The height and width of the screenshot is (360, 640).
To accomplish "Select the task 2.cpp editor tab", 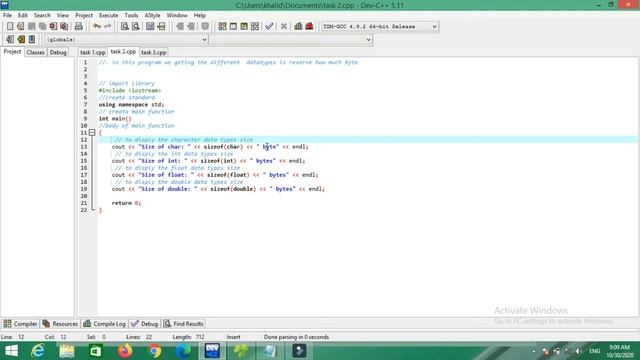I will pos(123,52).
